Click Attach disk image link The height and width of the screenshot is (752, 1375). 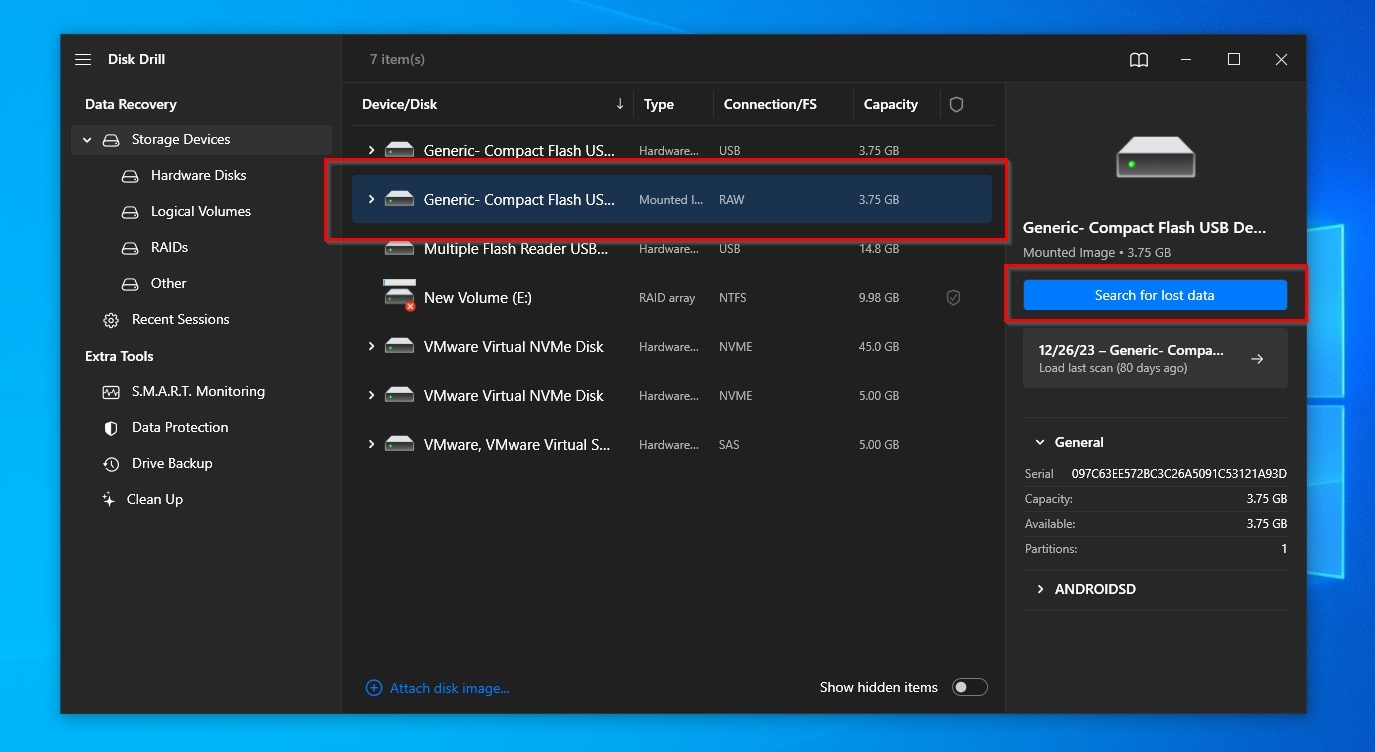(450, 688)
